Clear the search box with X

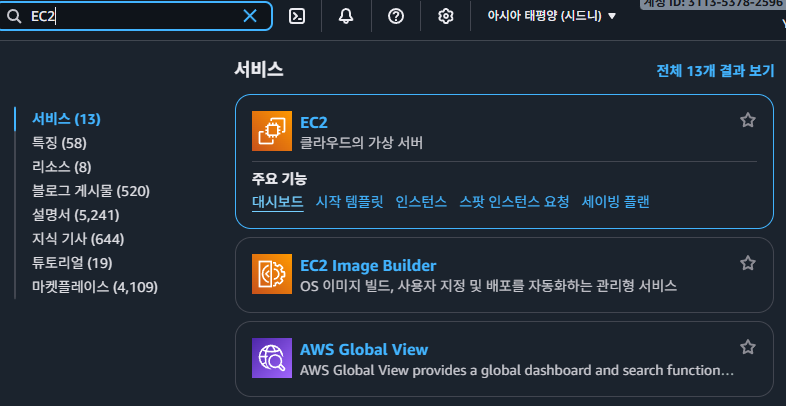point(250,16)
